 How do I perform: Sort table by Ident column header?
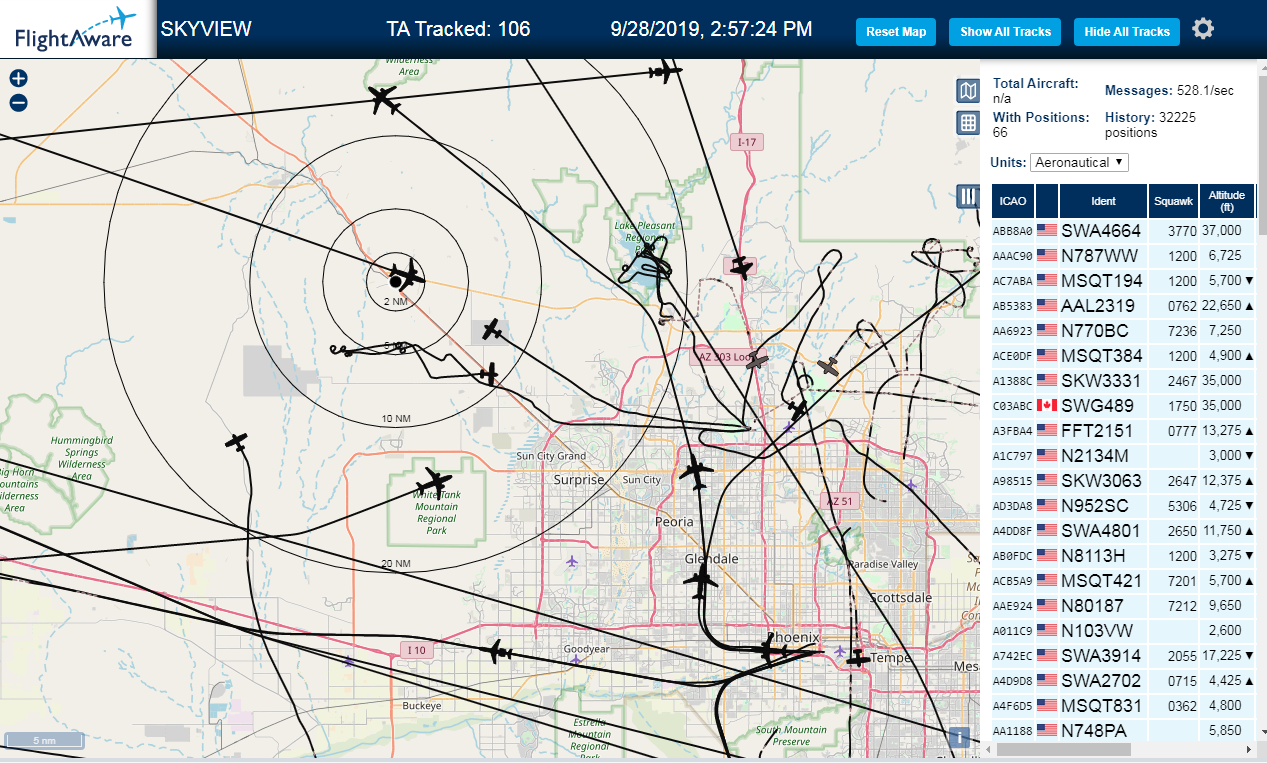(x=1103, y=201)
